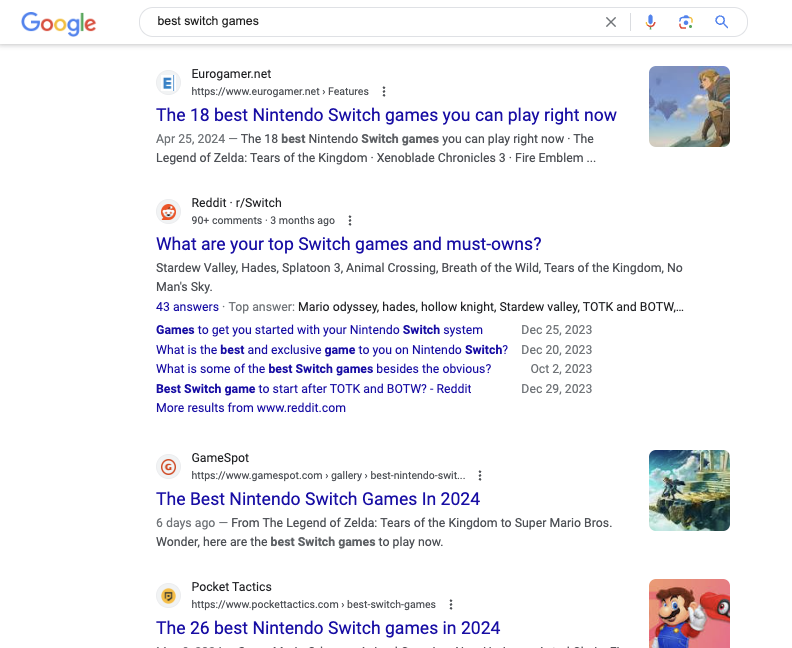Click the 'Dec 25, 2023' date
Image resolution: width=792 pixels, height=648 pixels.
[556, 330]
